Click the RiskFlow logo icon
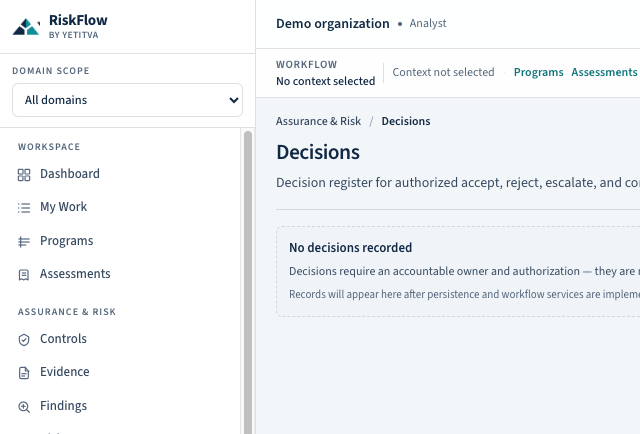The height and width of the screenshot is (434, 640). [27, 27]
